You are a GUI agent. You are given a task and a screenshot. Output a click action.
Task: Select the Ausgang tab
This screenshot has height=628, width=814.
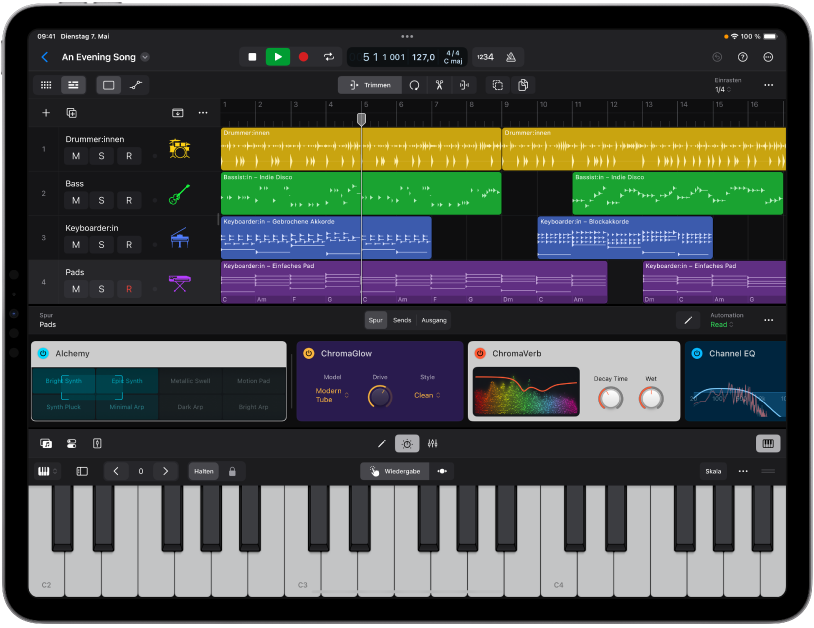pos(434,321)
